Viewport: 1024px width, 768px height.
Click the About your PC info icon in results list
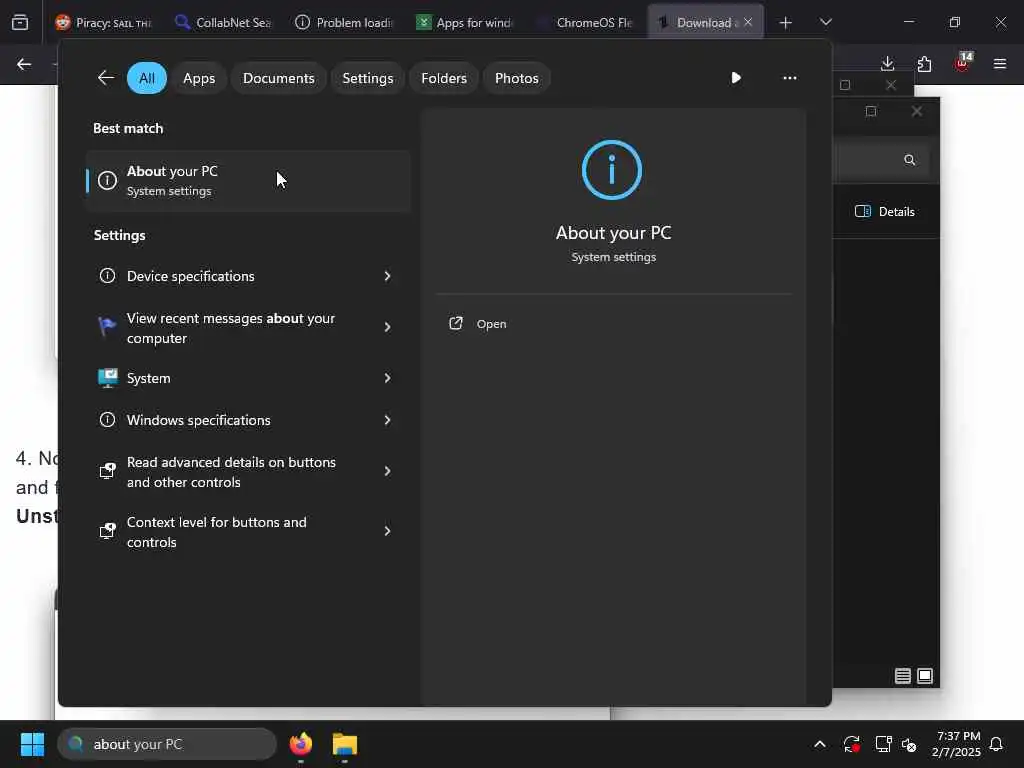click(x=107, y=180)
